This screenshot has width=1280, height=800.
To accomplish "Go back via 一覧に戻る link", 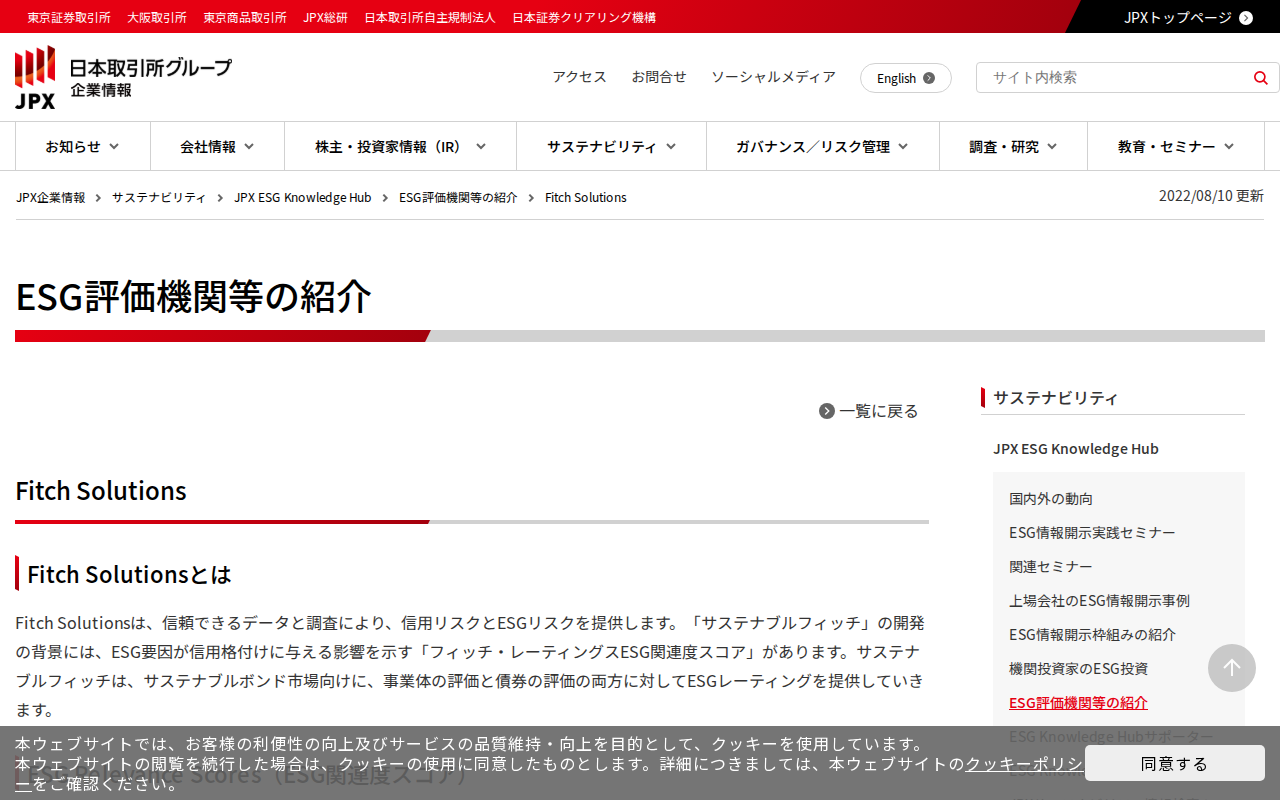I will pos(878,411).
